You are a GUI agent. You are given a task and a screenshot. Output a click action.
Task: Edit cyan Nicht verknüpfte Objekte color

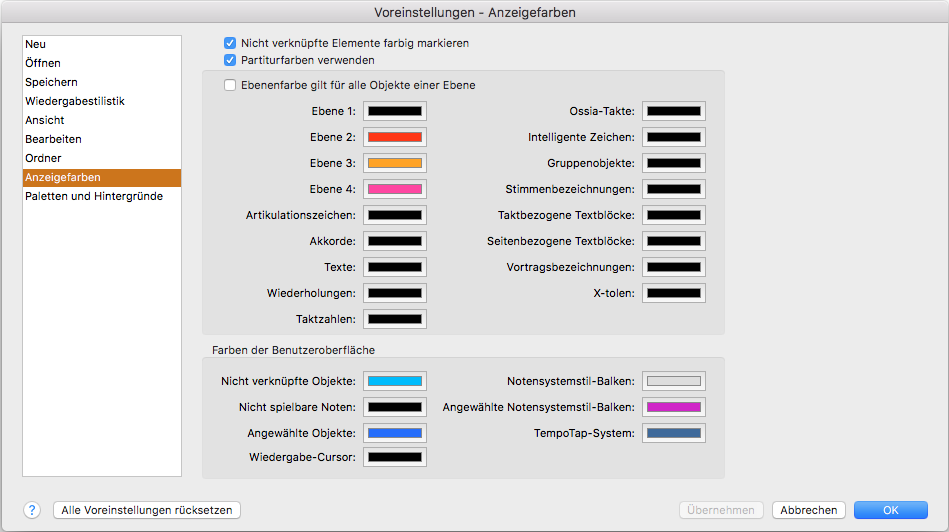tap(395, 381)
